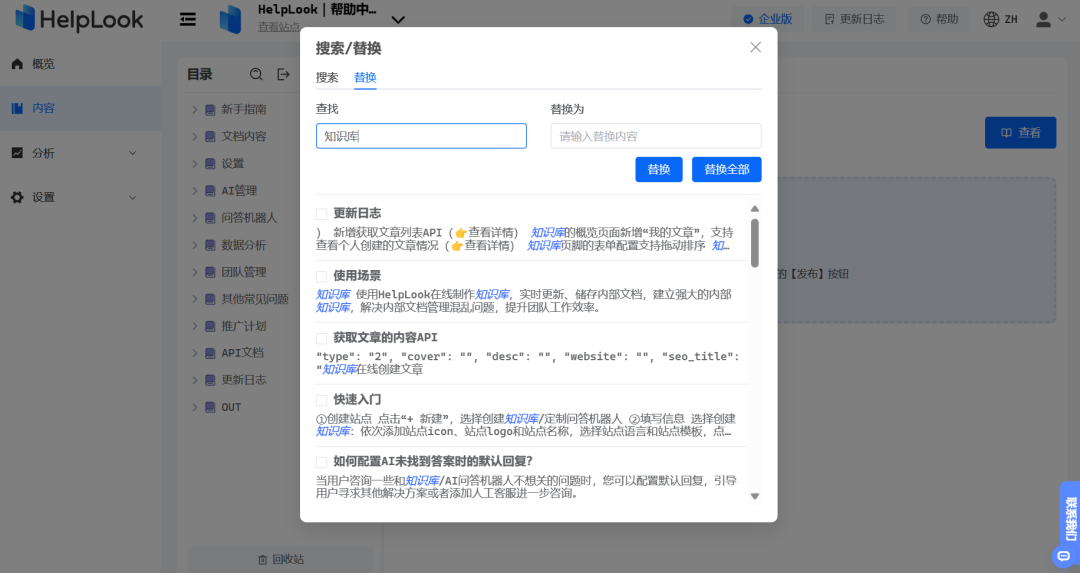Click the 新手指南 folder icon

coord(210,110)
